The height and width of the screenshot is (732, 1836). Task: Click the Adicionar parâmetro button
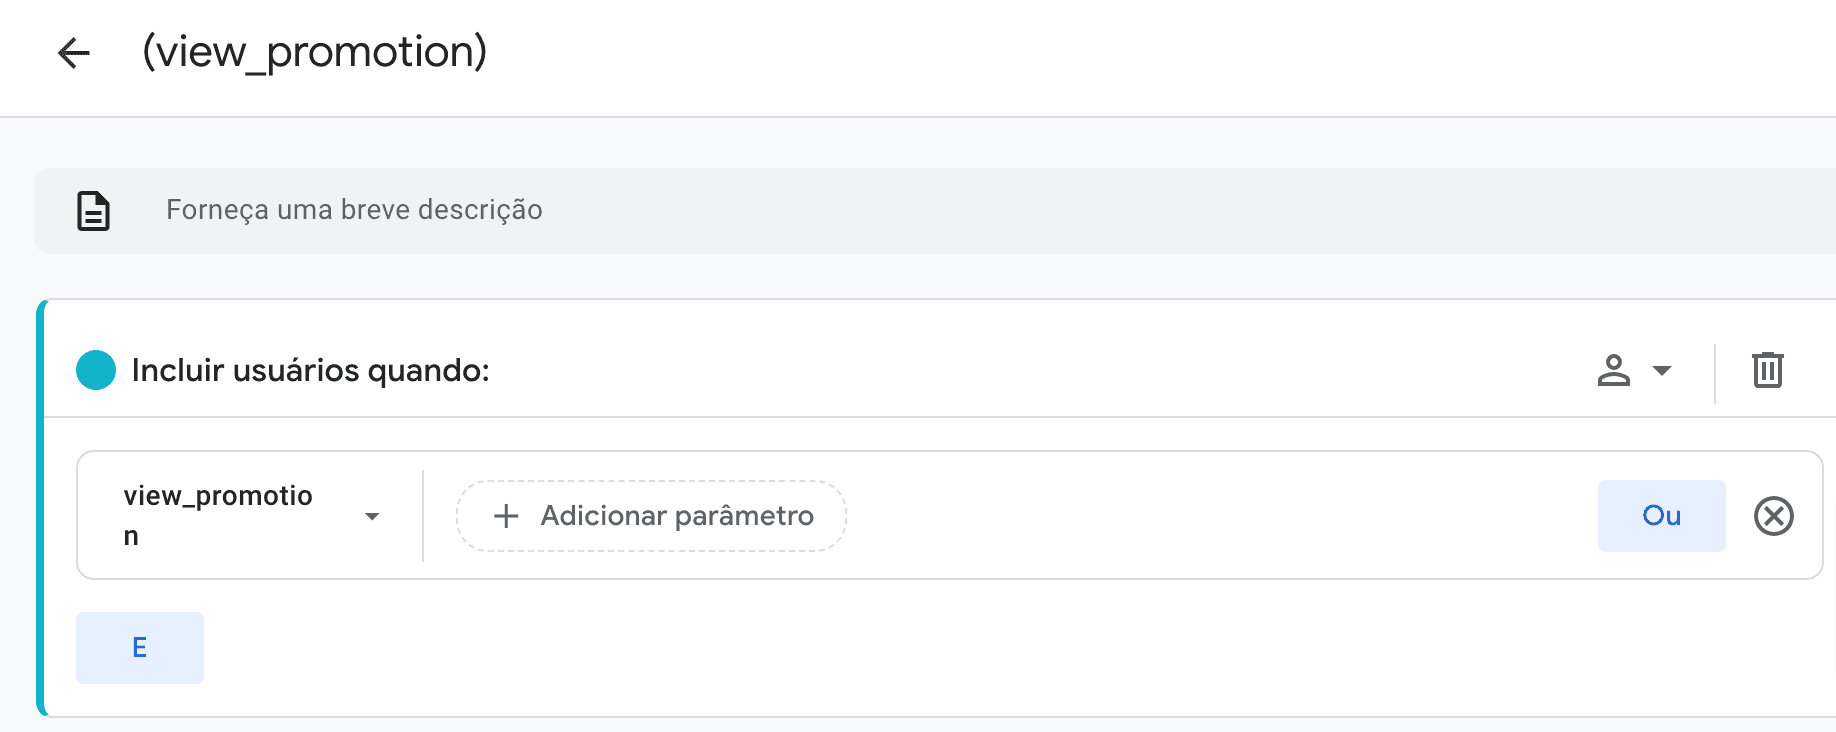click(x=652, y=516)
